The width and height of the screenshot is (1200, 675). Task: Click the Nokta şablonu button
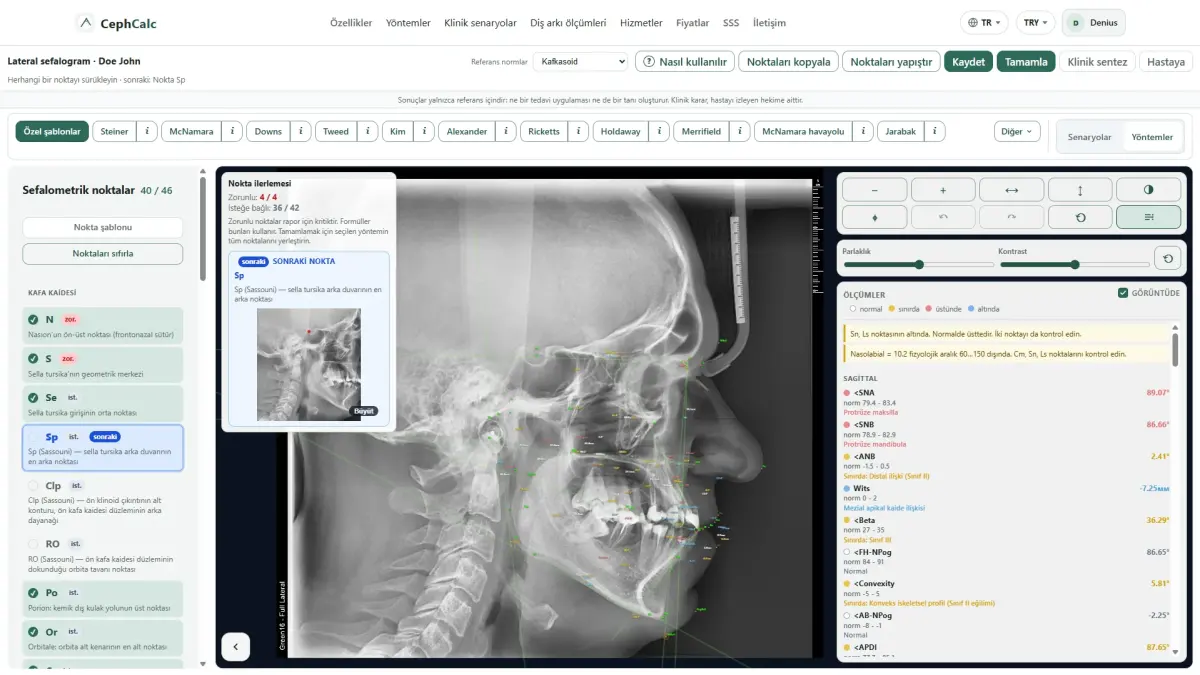[102, 227]
